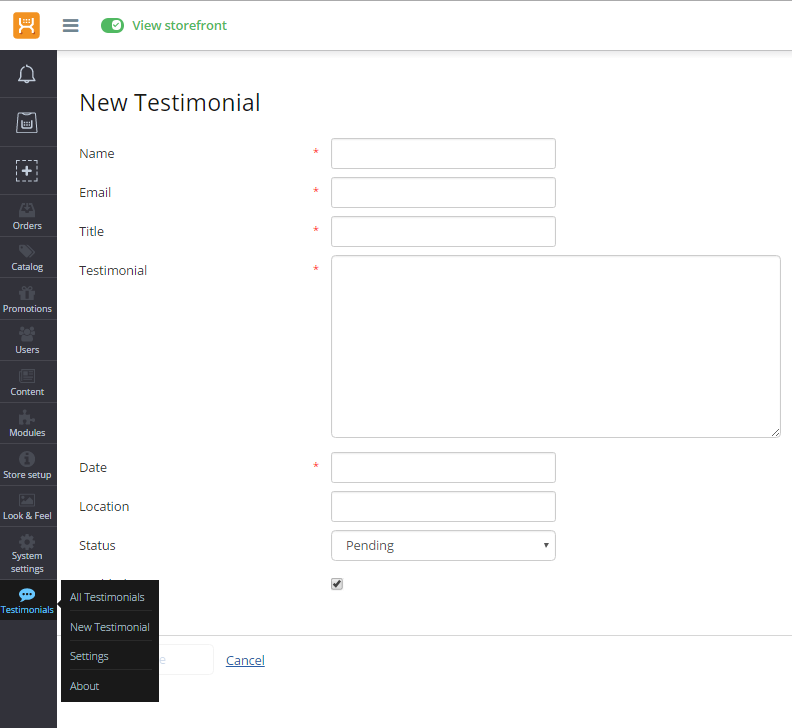The width and height of the screenshot is (792, 728).
Task: Open notifications bell icon
Action: 27,74
